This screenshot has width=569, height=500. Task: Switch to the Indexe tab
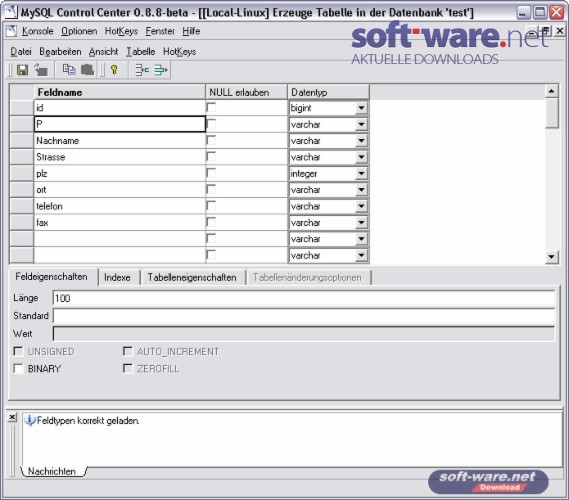click(117, 278)
